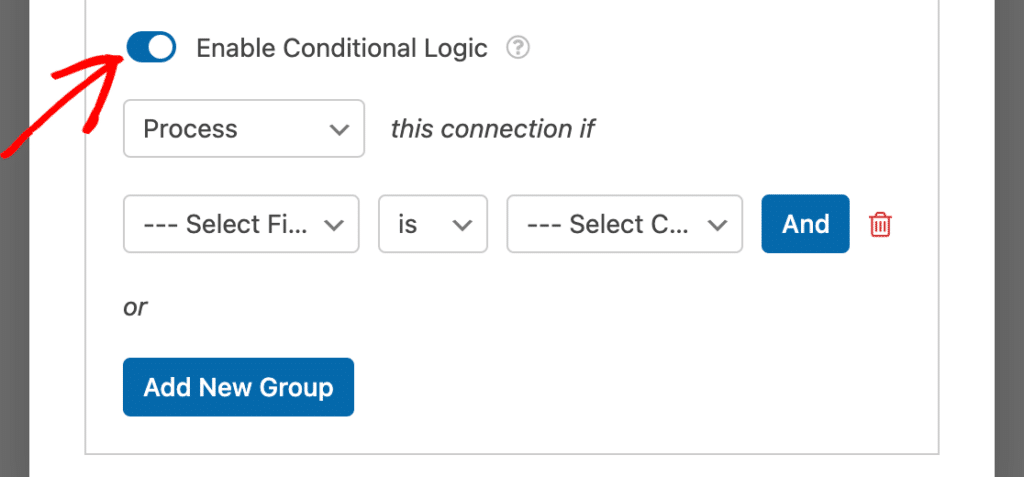Click the blue And button
The height and width of the screenshot is (477, 1024).
click(x=805, y=224)
